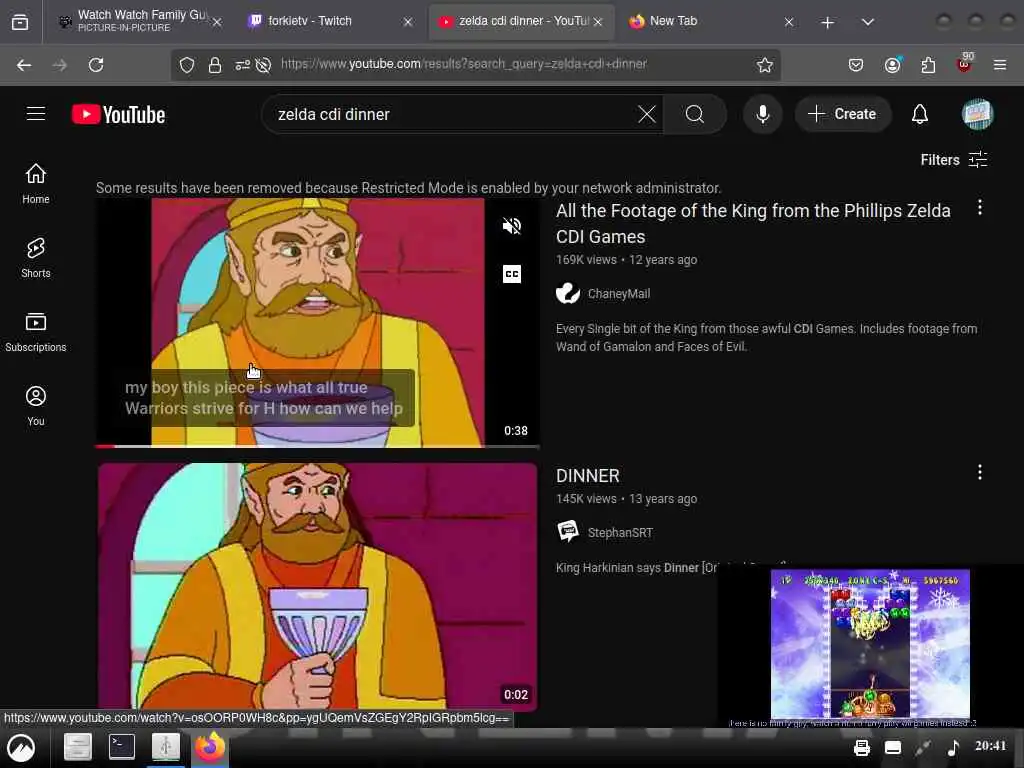Image resolution: width=1024 pixels, height=768 pixels.
Task: Go to Home in the sidebar
Action: [36, 184]
